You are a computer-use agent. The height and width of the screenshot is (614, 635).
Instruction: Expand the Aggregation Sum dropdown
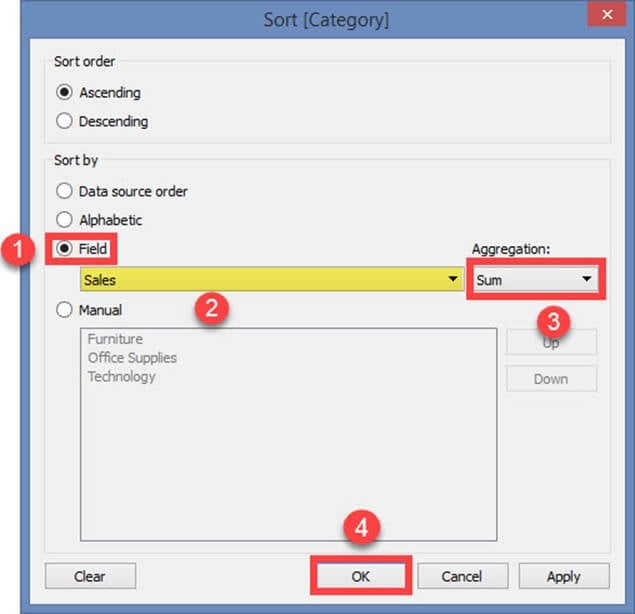(x=534, y=281)
